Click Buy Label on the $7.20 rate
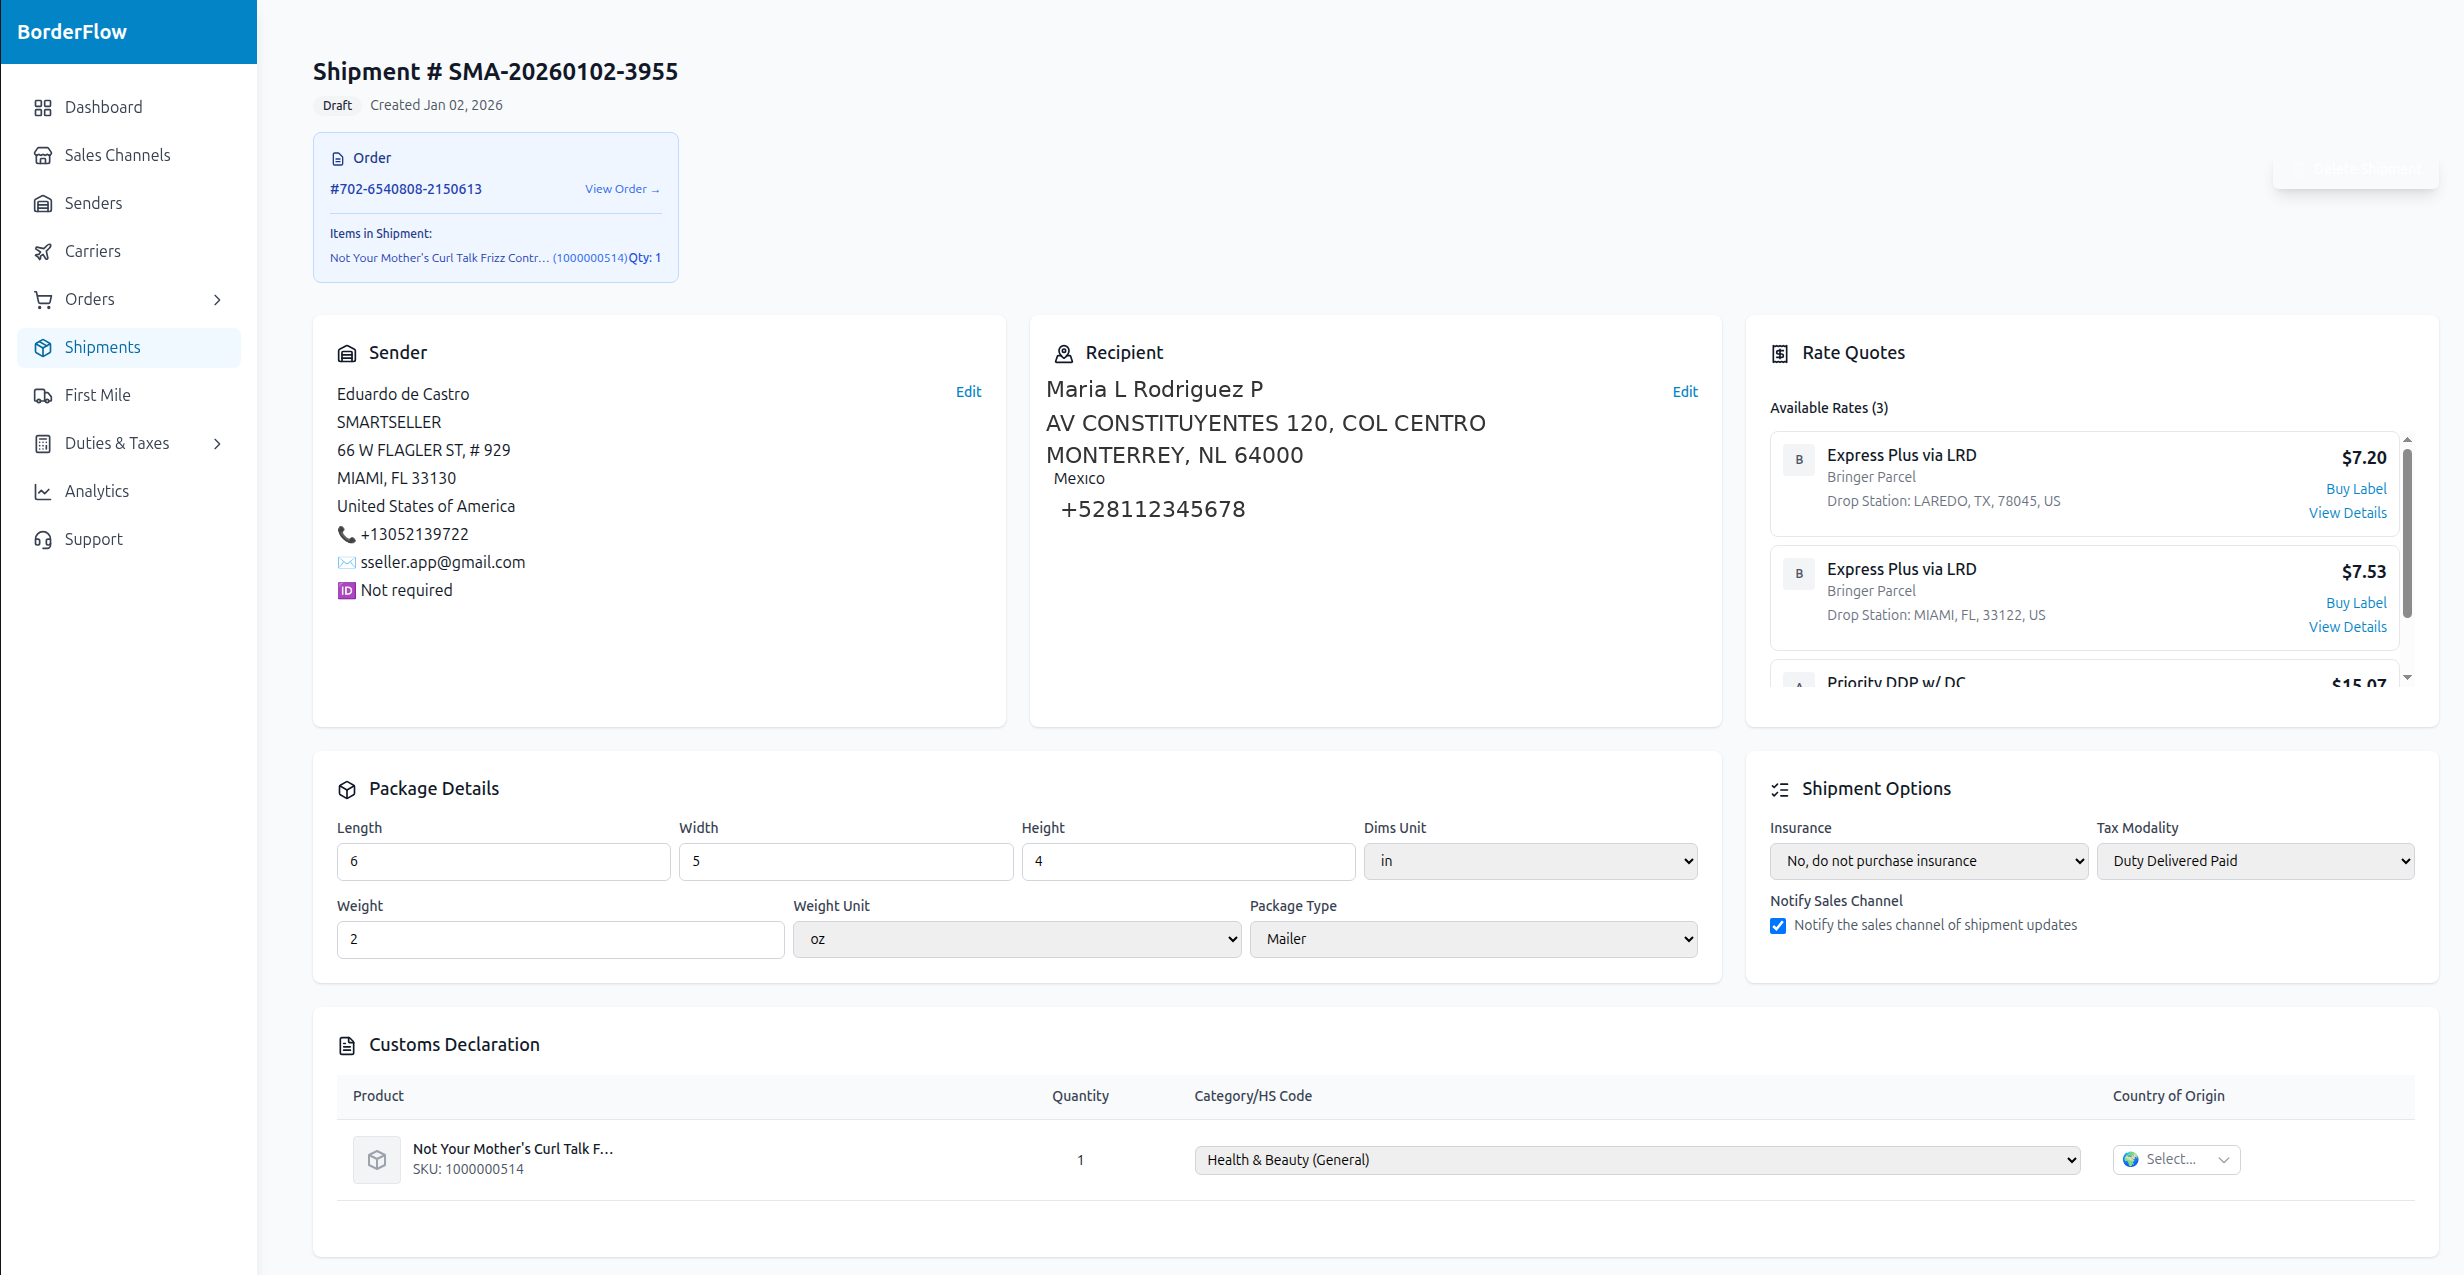This screenshot has height=1275, width=2464. pyautogui.click(x=2355, y=488)
